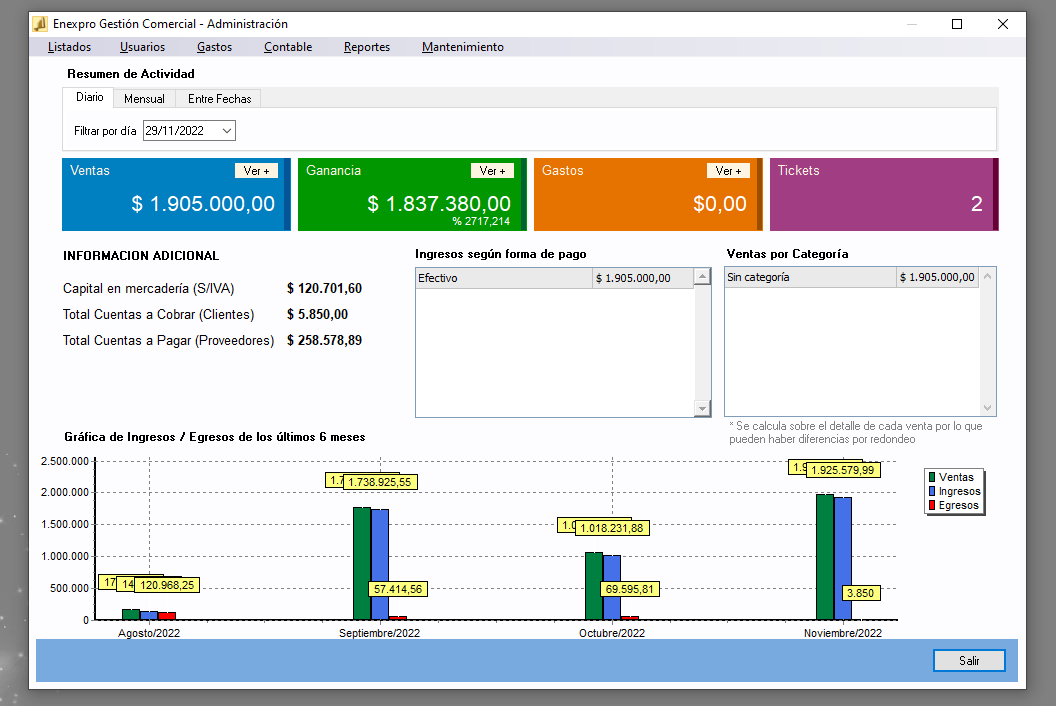The width and height of the screenshot is (1056, 706).
Task: Click up arrow of payment method list scrollbar
Action: (x=702, y=276)
